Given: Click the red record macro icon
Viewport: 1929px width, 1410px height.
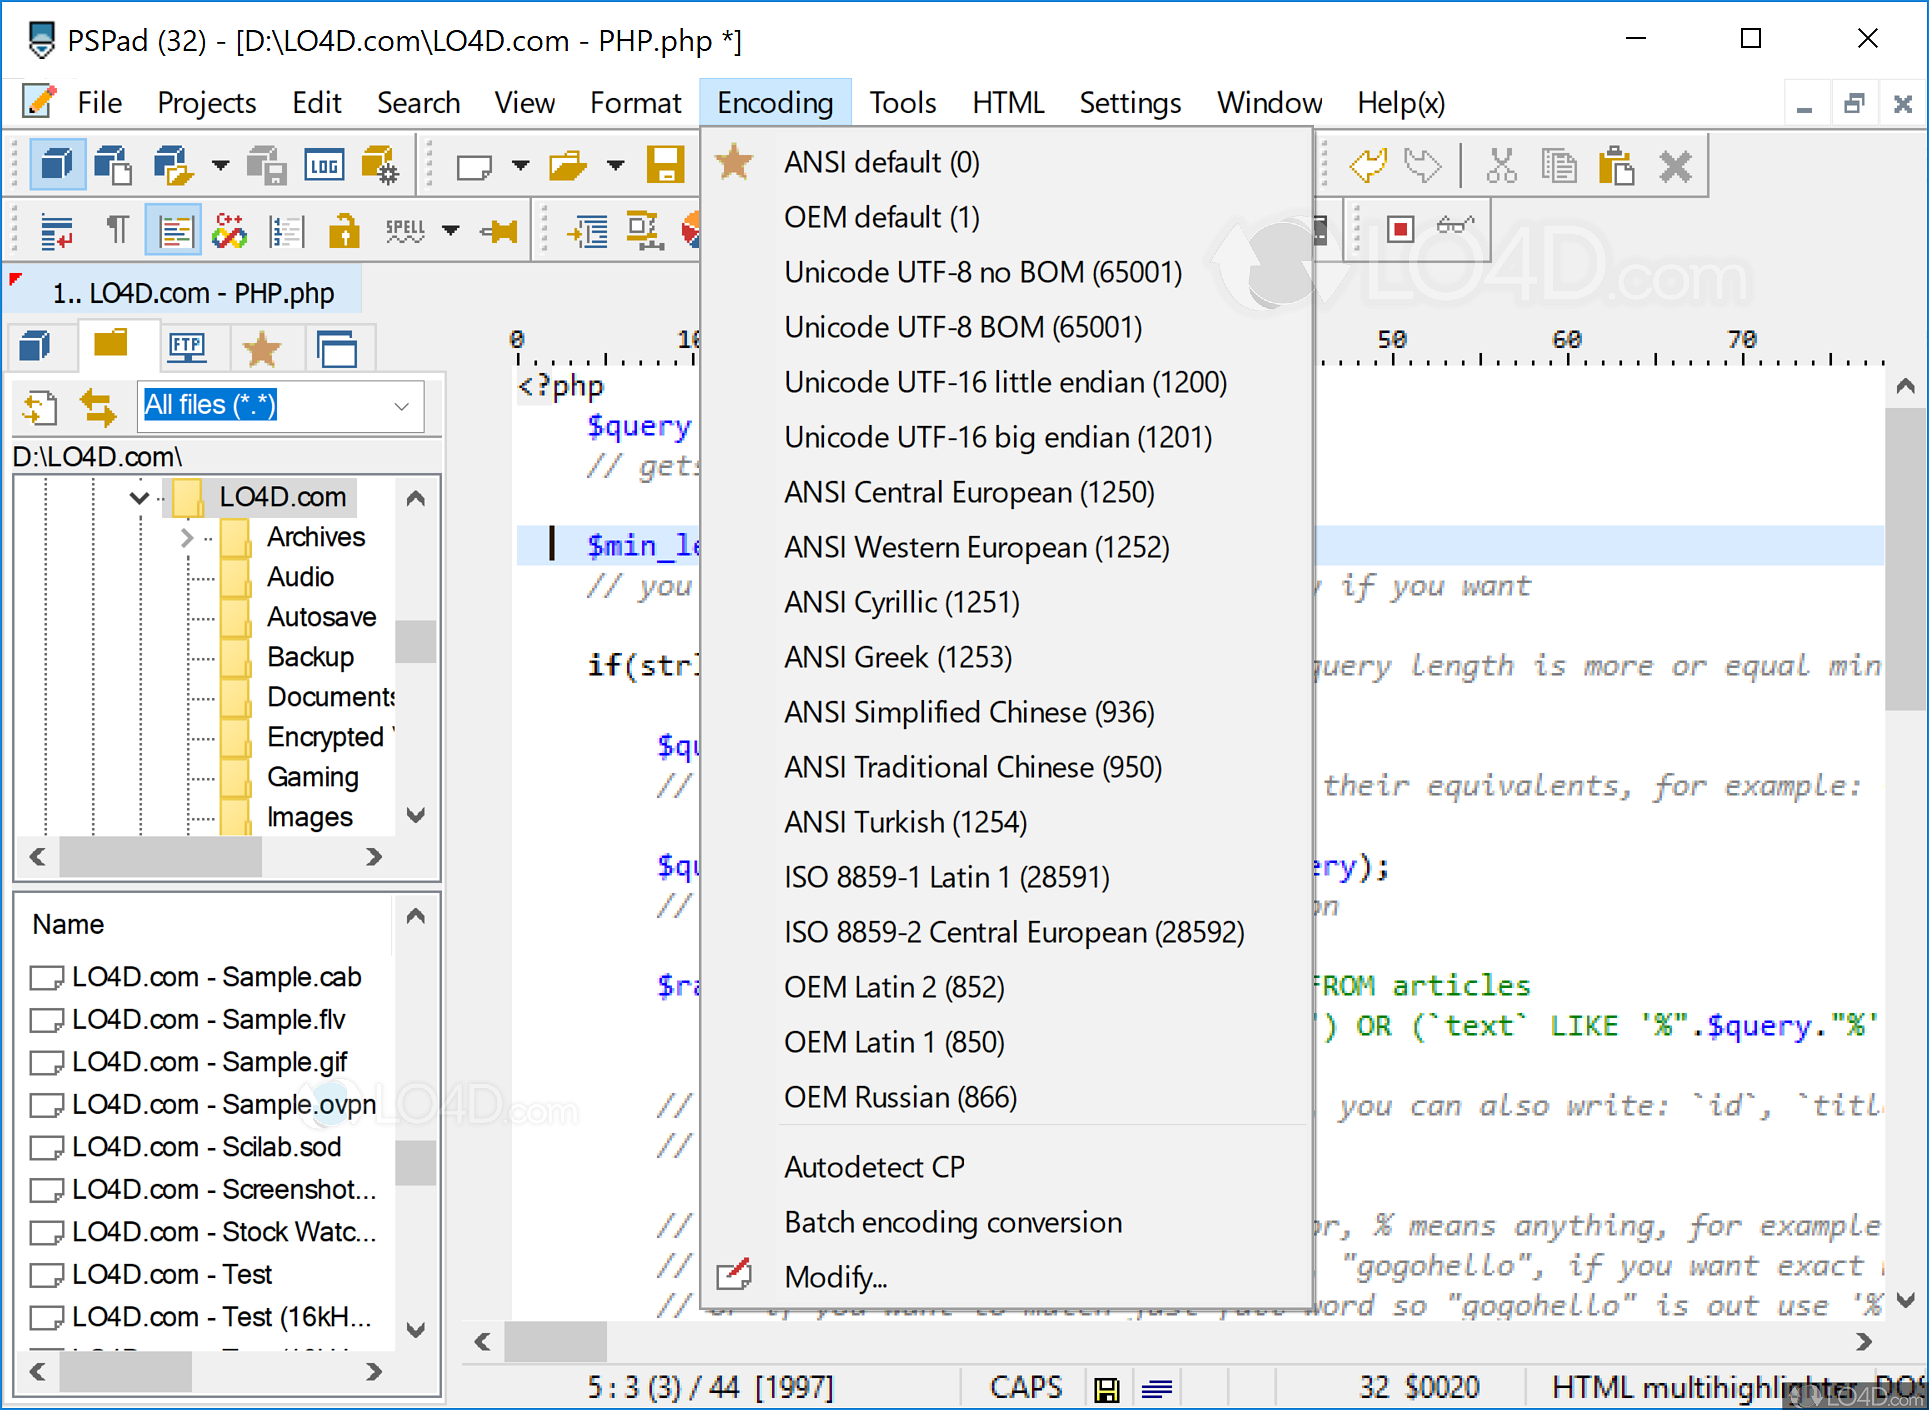Looking at the screenshot, I should (1400, 230).
